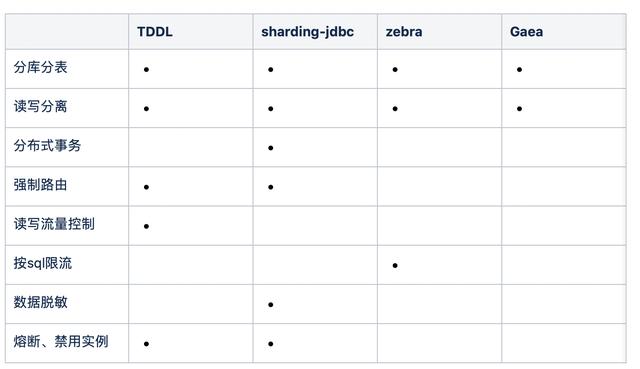Viewport: 640px width, 369px height.
Task: Click the 分布式事务 row label
Action: [47, 146]
